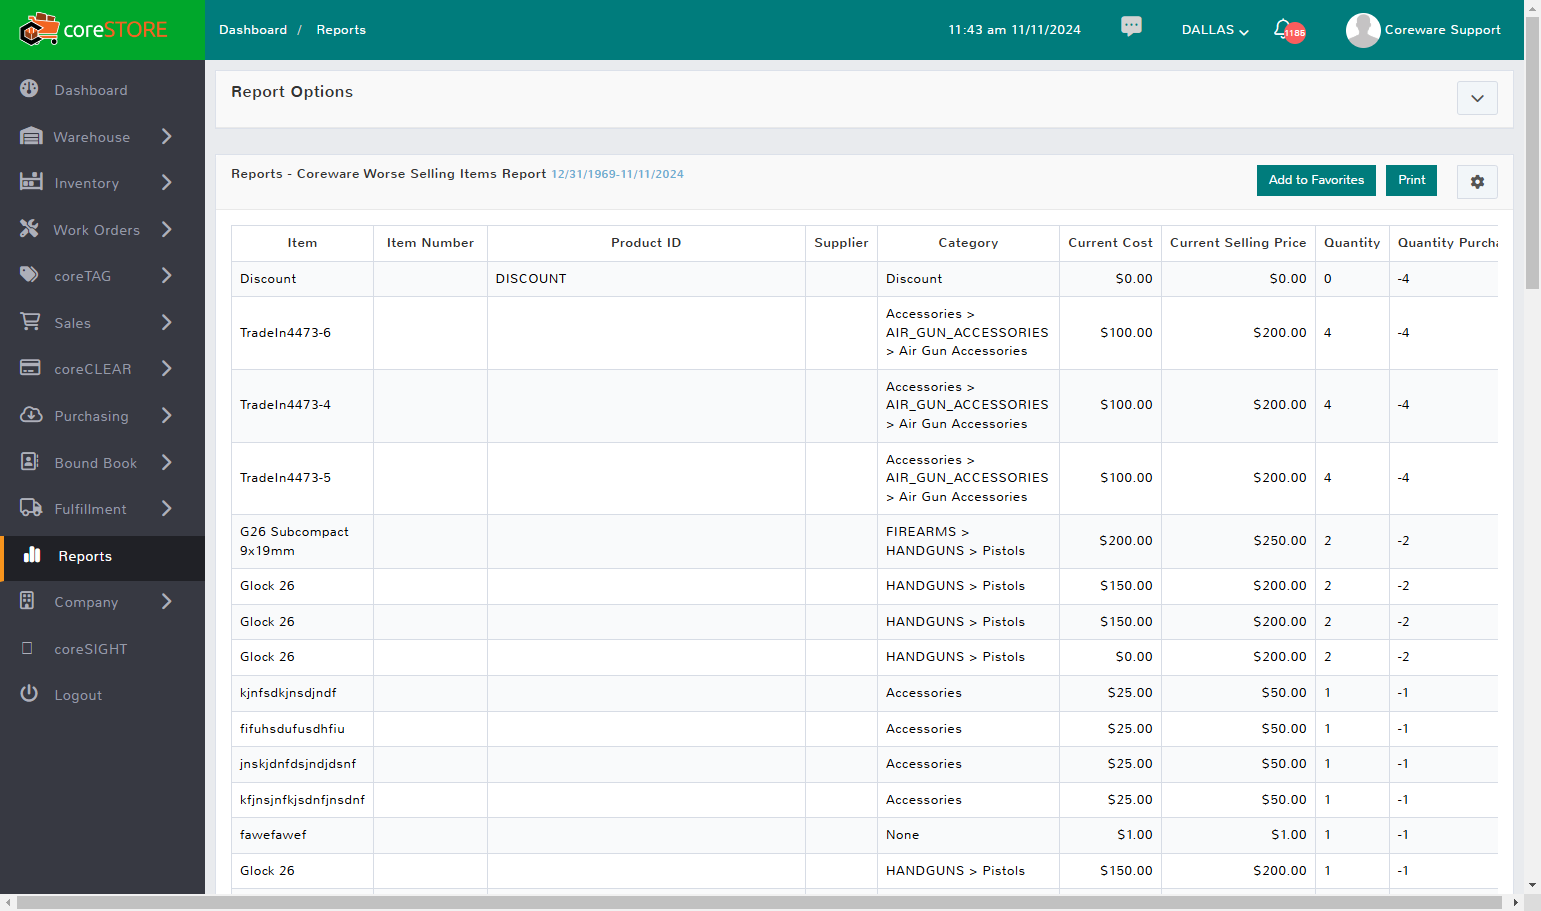Click the fifuhsdufusdhfiu item cell
Viewport: 1541px width, 911px height.
pos(302,729)
